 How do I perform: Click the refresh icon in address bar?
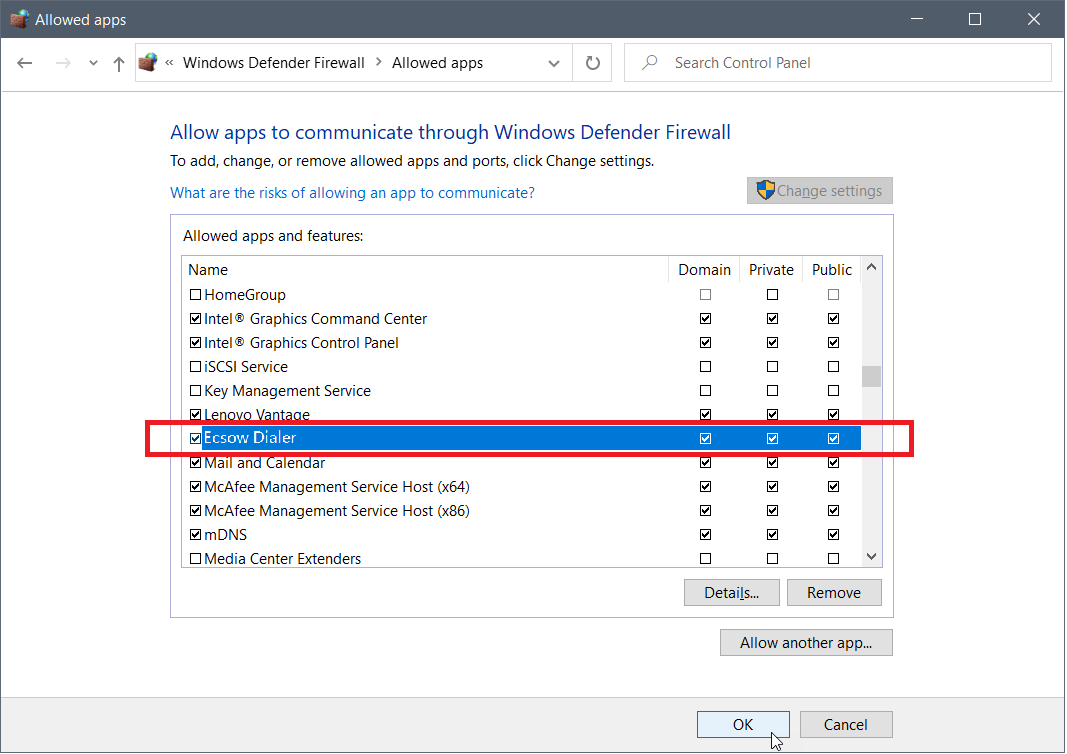[592, 62]
